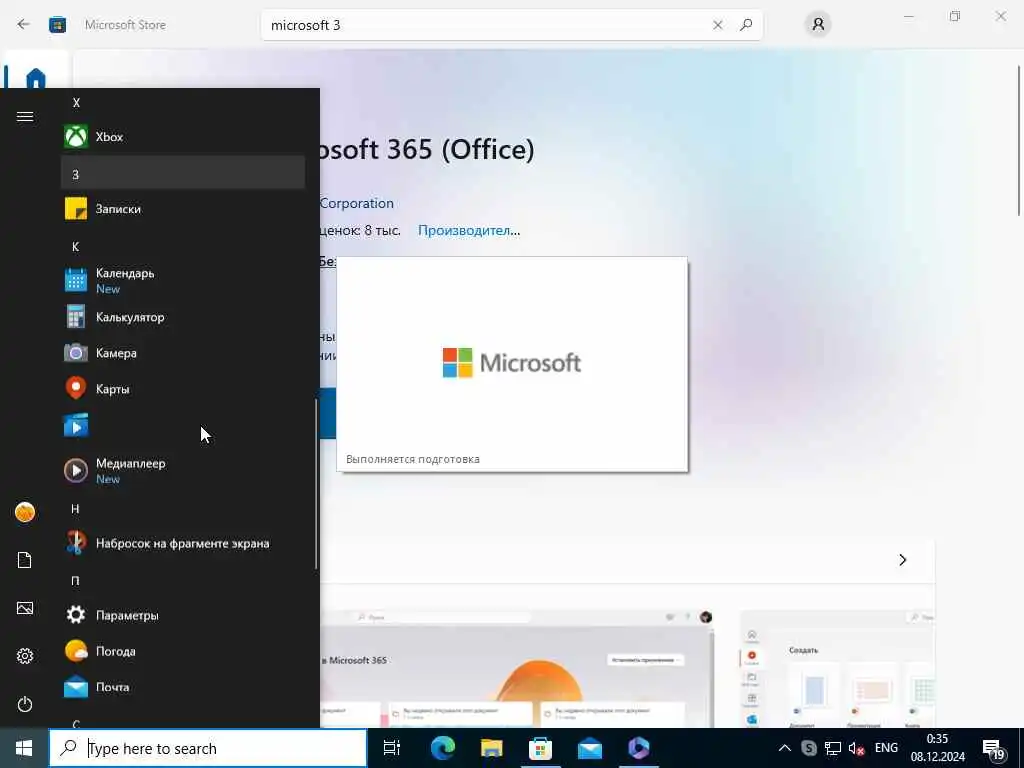Viewport: 1024px width, 768px height.
Task: Open Settings gear in Start sidebar
Action: 25,656
